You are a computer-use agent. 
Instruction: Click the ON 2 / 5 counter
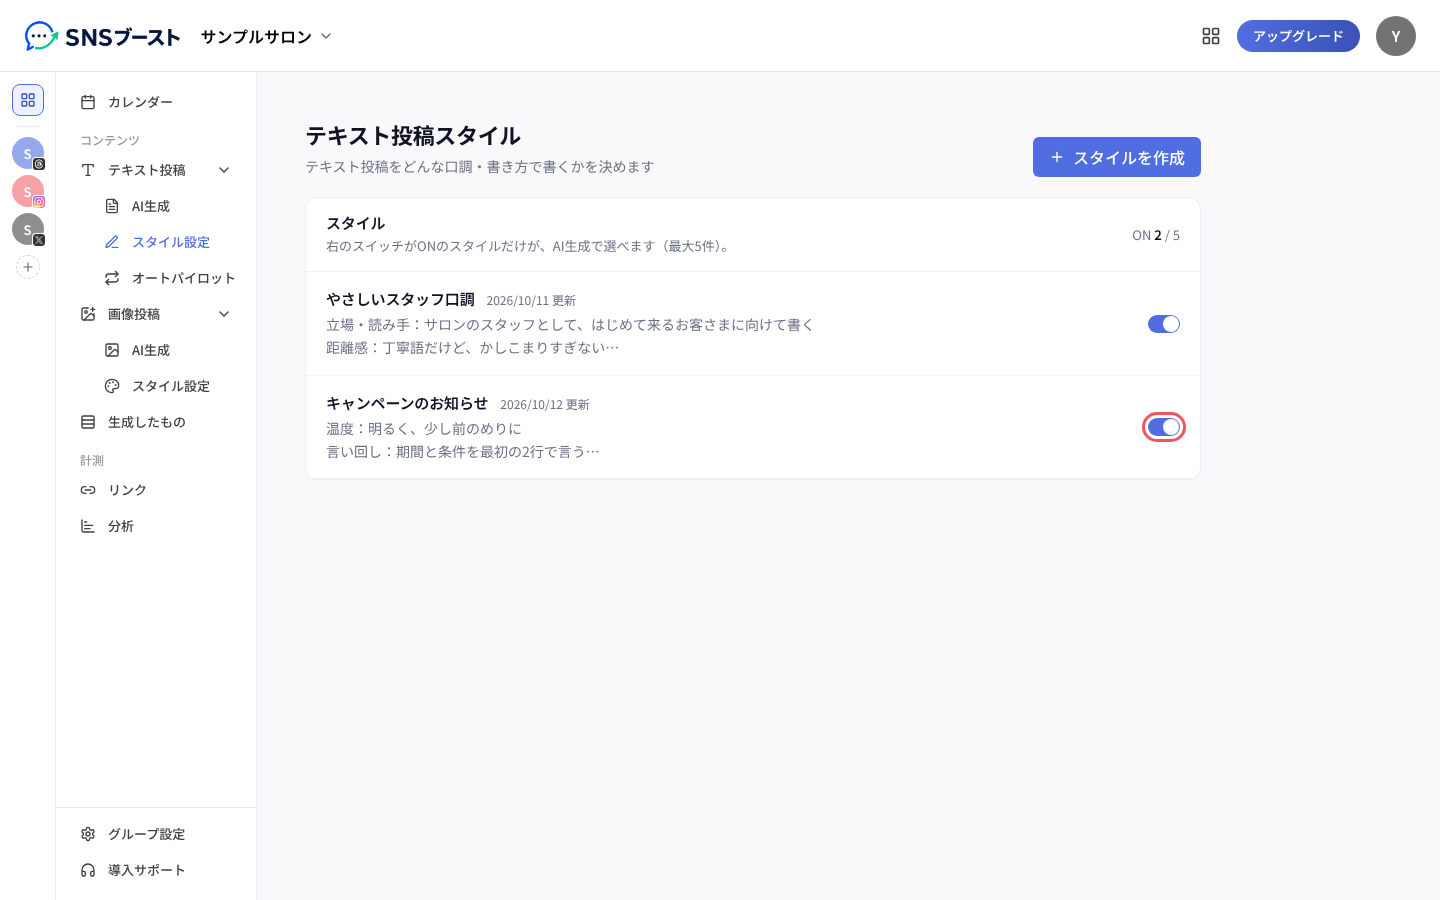click(x=1156, y=235)
